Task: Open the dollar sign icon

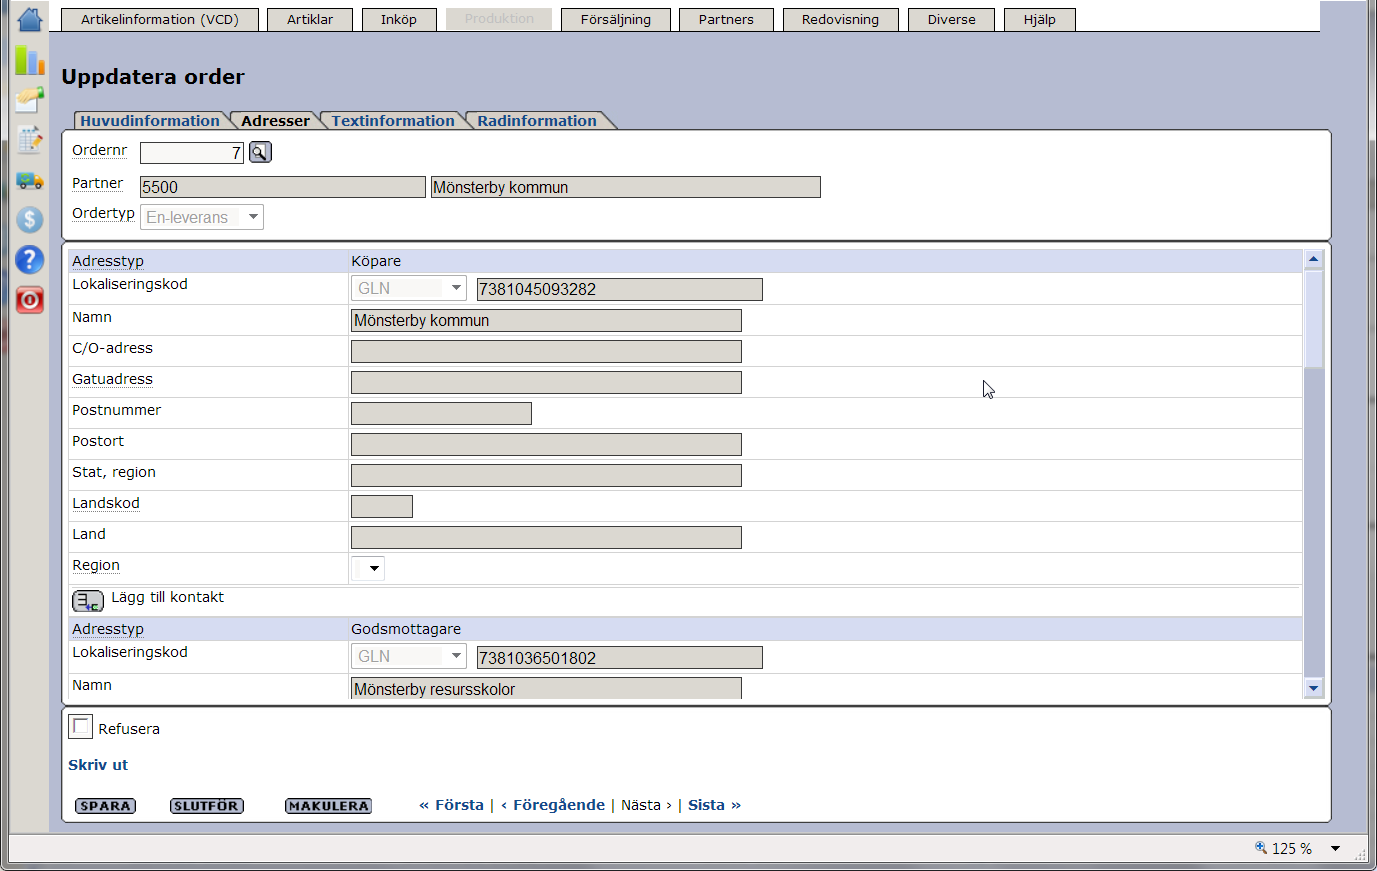Action: pyautogui.click(x=30, y=220)
